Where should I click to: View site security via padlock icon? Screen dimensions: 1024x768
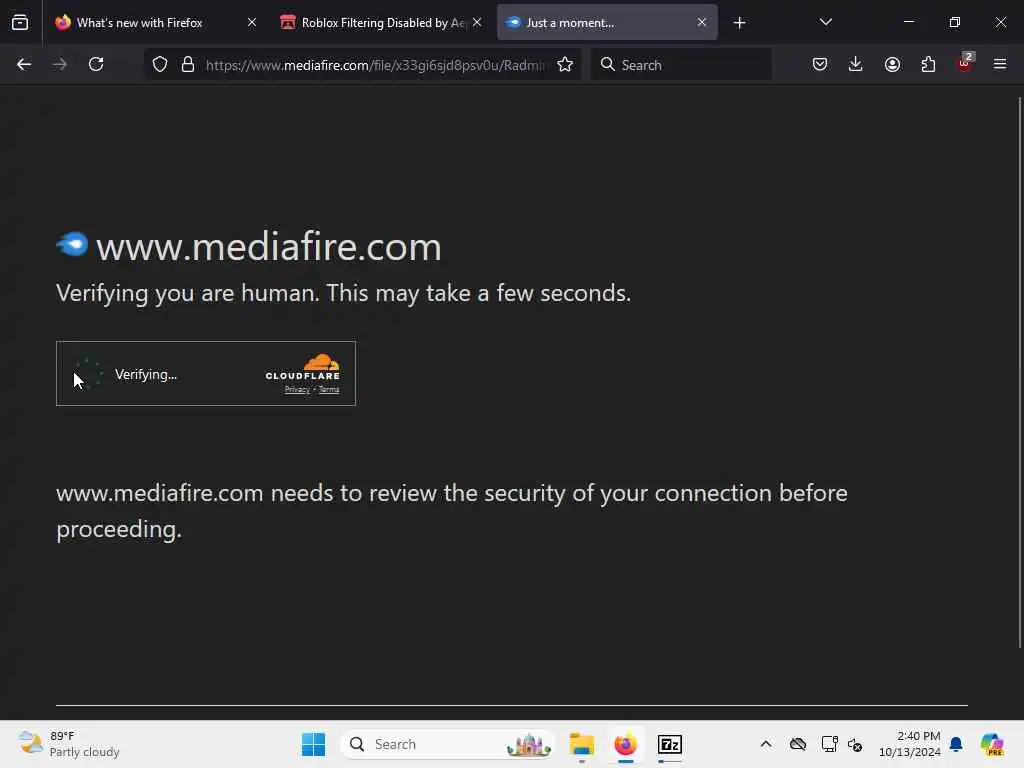[x=188, y=64]
